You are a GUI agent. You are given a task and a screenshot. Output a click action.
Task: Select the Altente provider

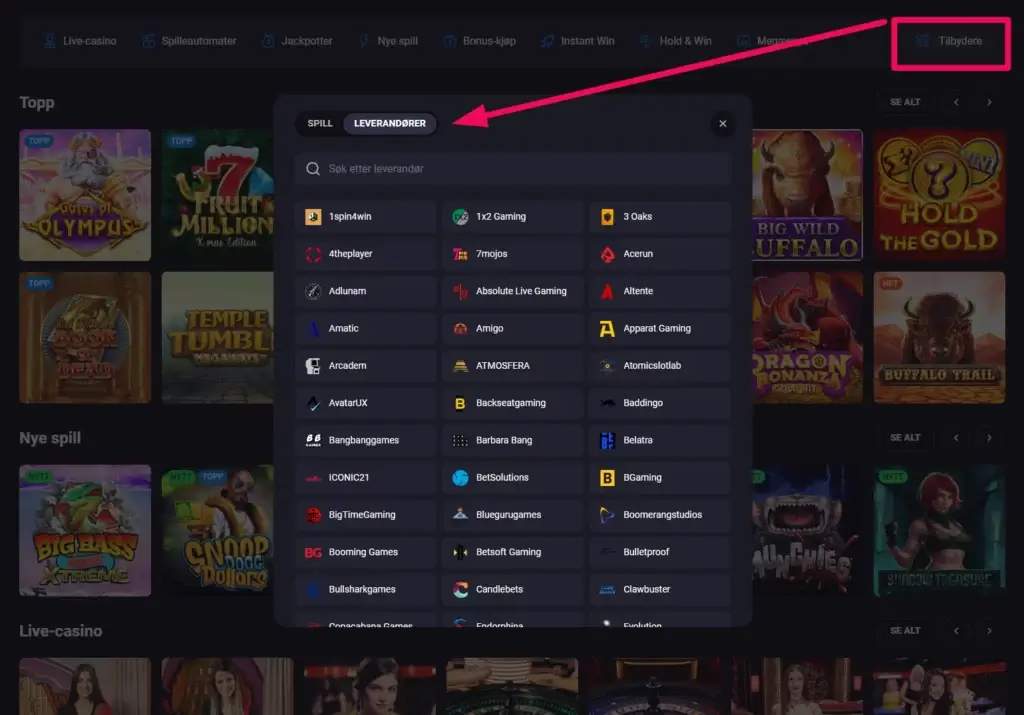[660, 291]
